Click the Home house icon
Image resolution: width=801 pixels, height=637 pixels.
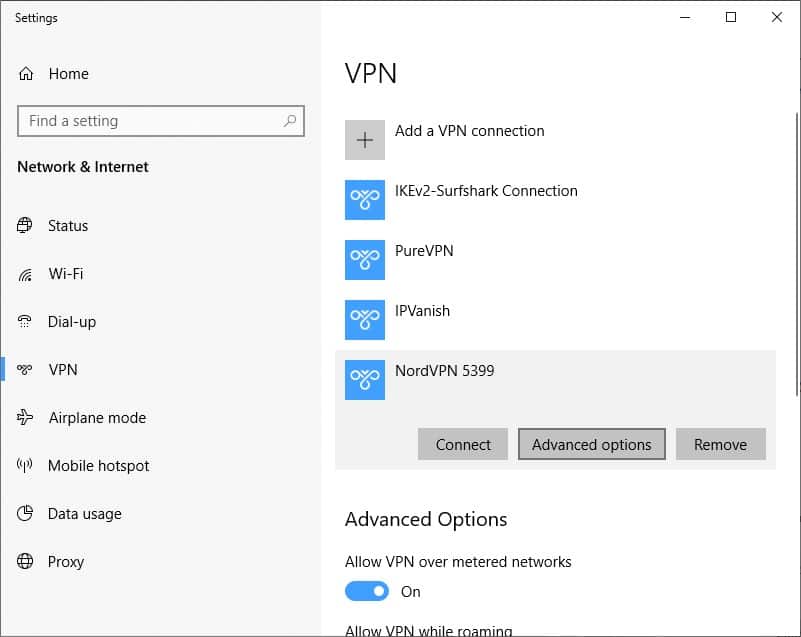(x=26, y=74)
